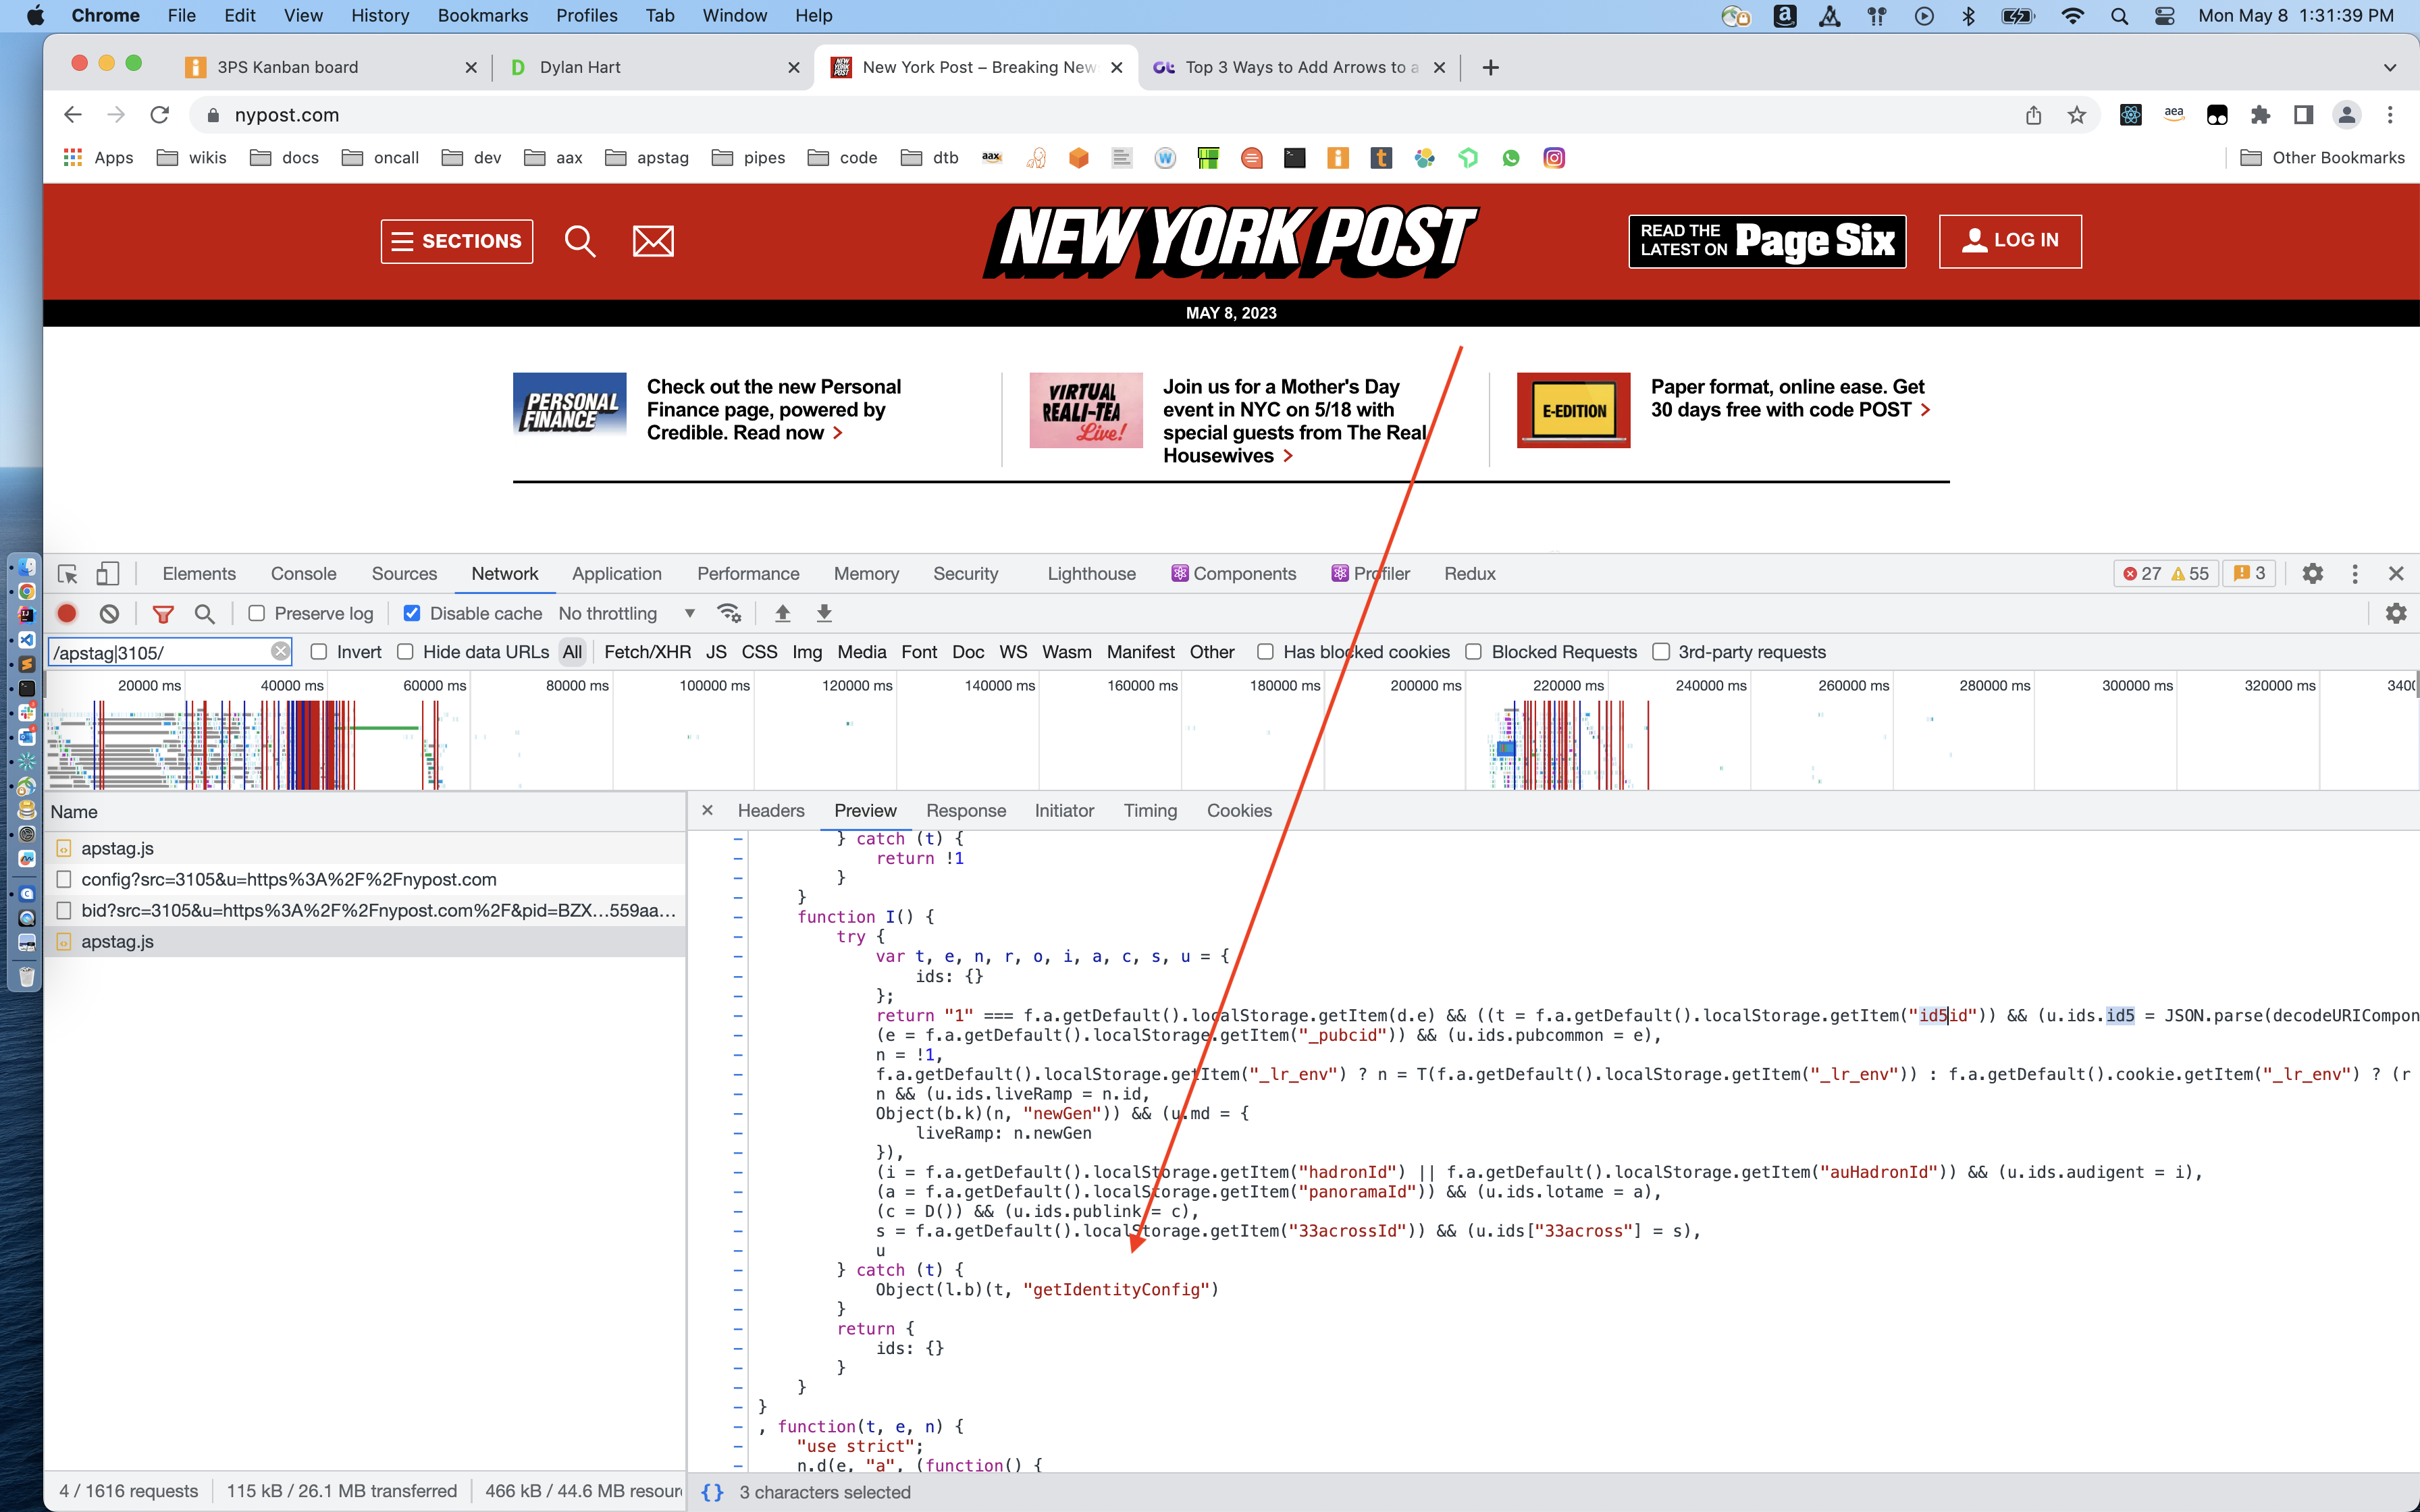Screen dimensions: 2420x1512
Task: Expand the Chrome tab search chevron
Action: 2389,67
